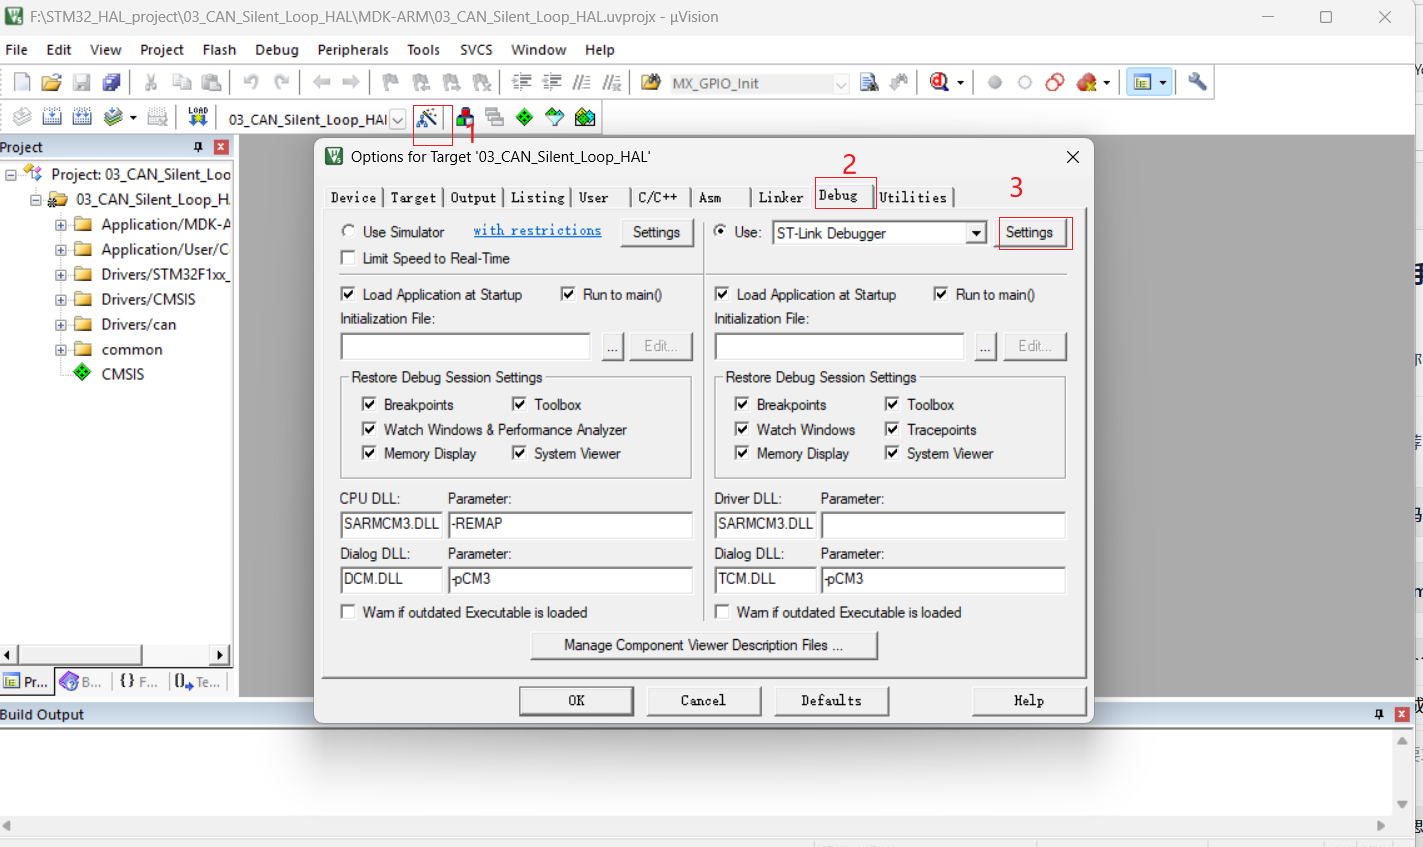Expand Drivers/CMSIS folder
Viewport: 1423px width, 847px height.
[x=61, y=299]
